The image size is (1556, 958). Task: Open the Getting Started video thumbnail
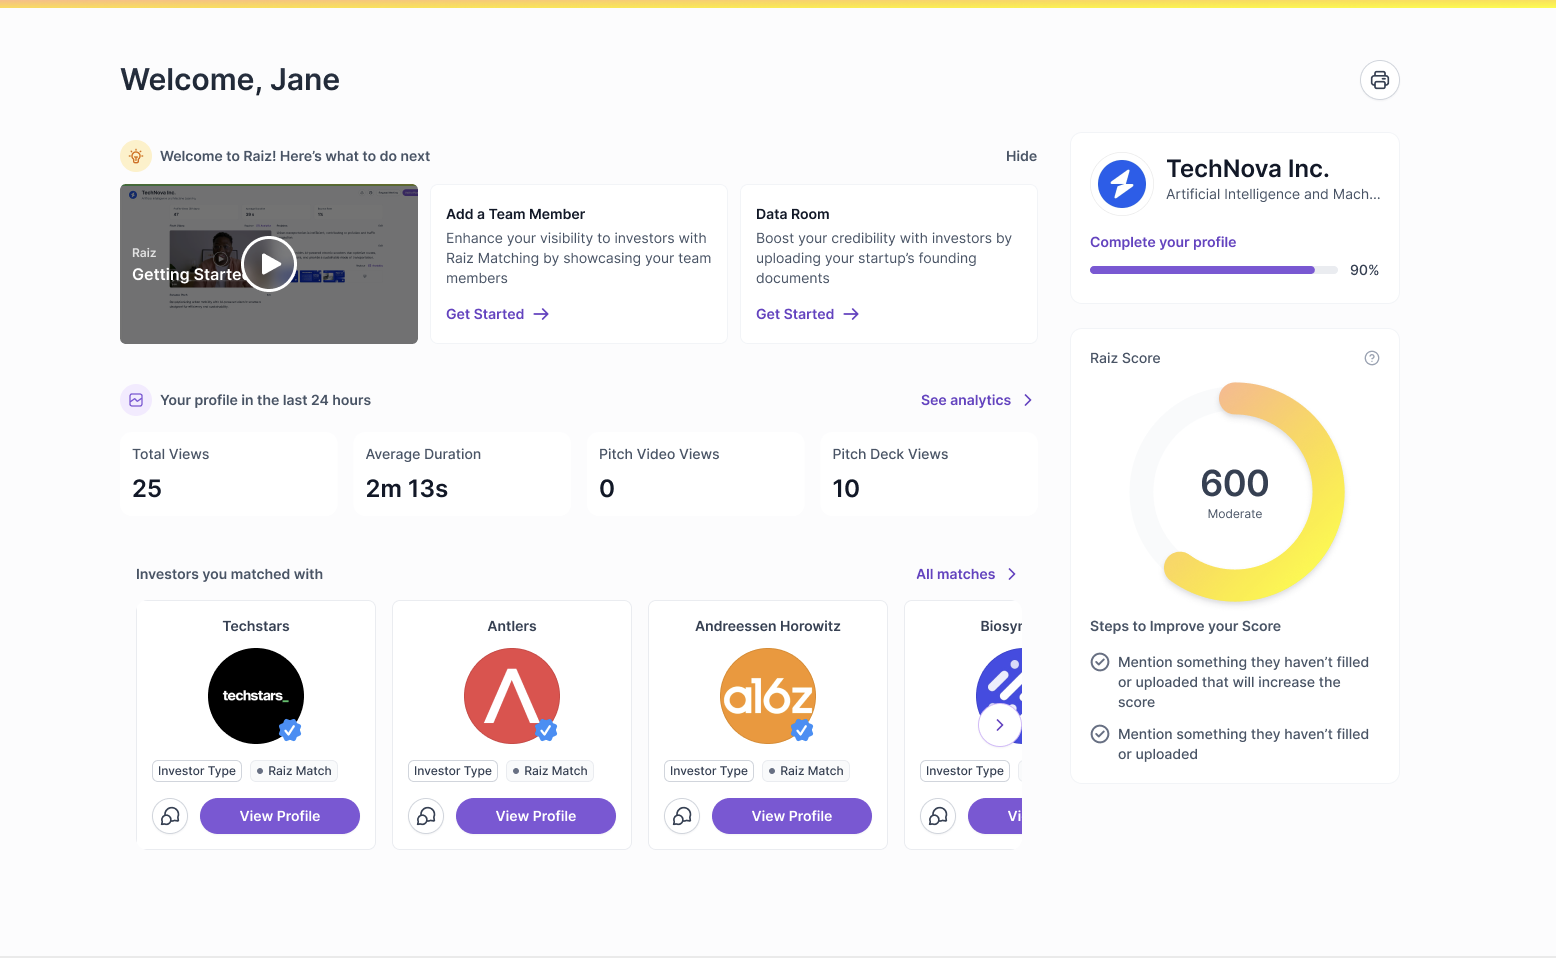pyautogui.click(x=269, y=264)
